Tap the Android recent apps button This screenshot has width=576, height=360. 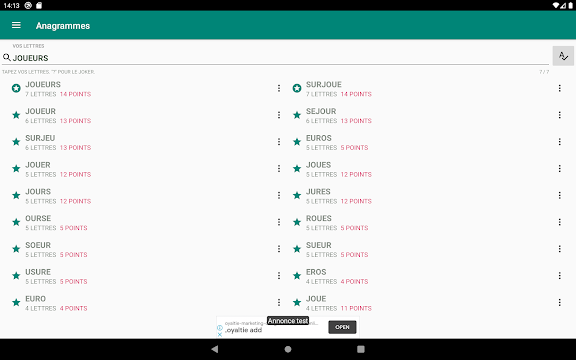point(361,349)
